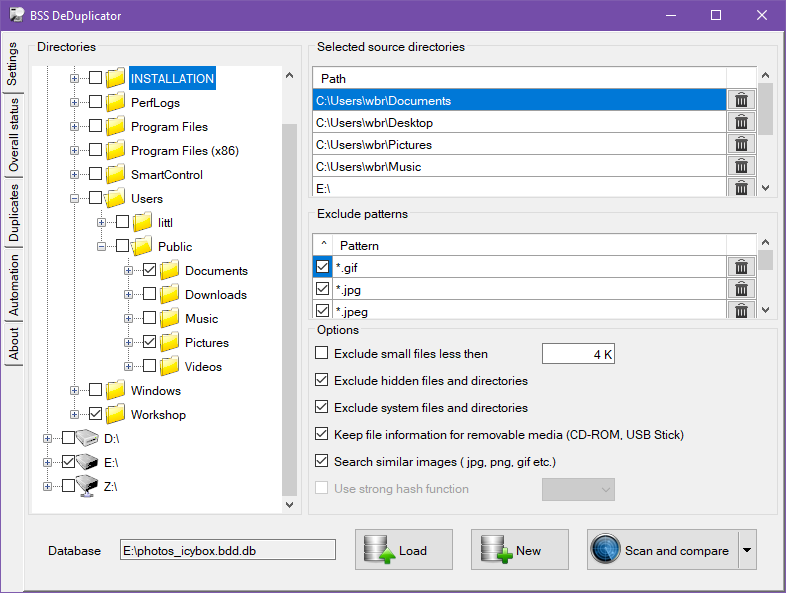
Task: Open the Scan and compare dropdown arrow
Action: (x=747, y=550)
